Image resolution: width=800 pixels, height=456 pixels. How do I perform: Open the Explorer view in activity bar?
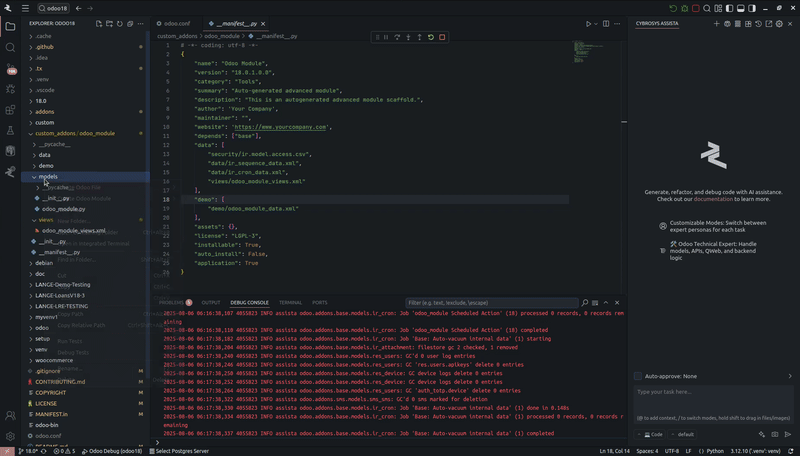click(10, 27)
